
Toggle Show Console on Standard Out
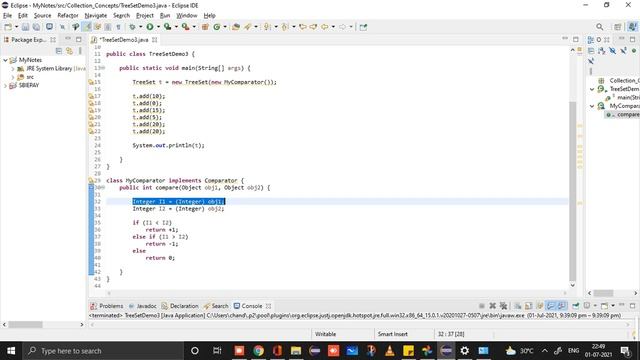pyautogui.click(x=551, y=306)
